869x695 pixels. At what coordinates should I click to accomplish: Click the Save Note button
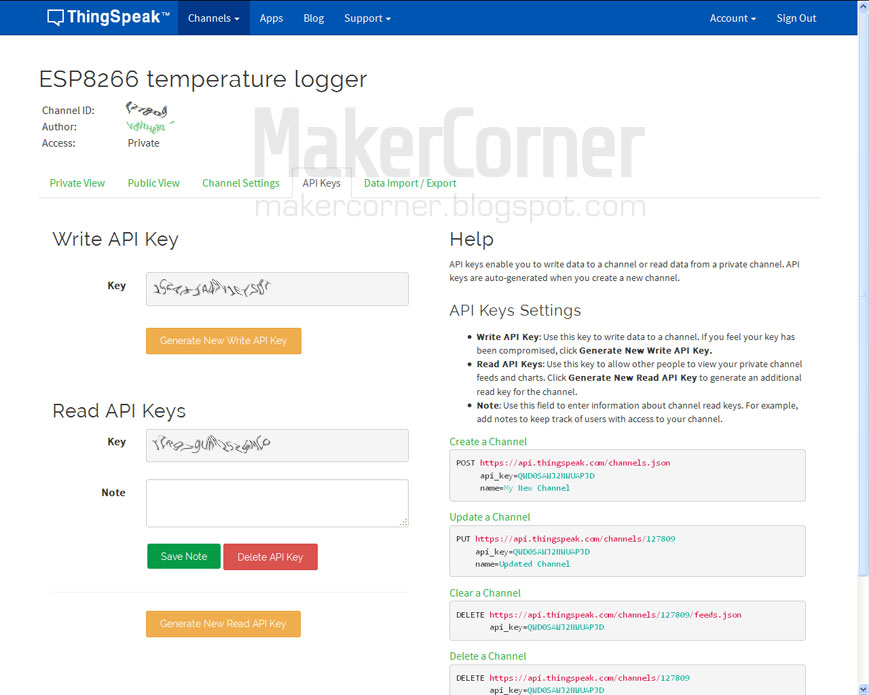[x=183, y=556]
